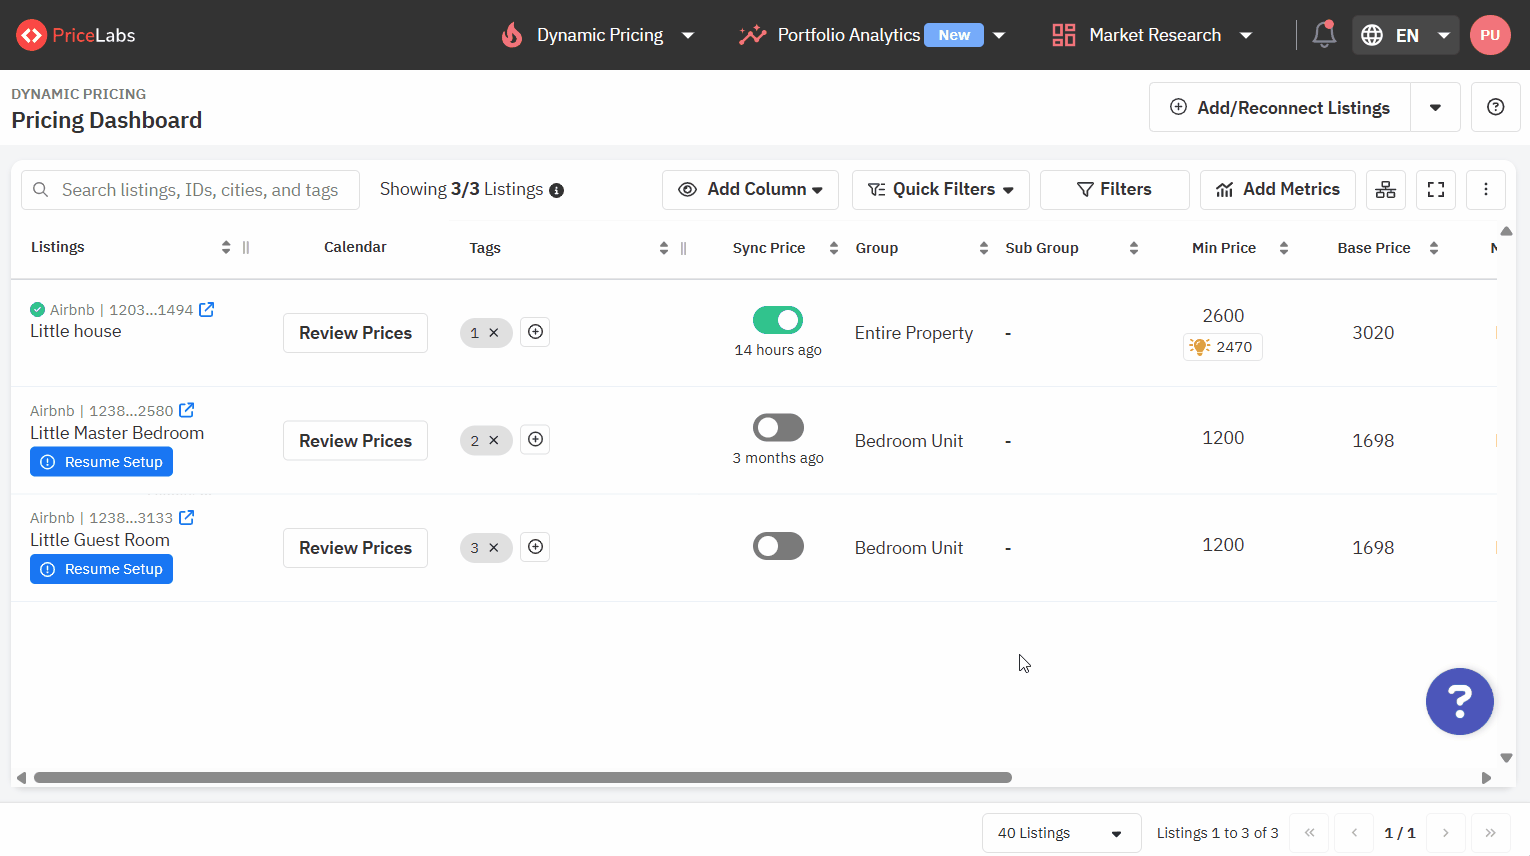Screen dimensions: 1530x856
Task: Add a tag to Little Master Bedroom
Action: click(536, 439)
